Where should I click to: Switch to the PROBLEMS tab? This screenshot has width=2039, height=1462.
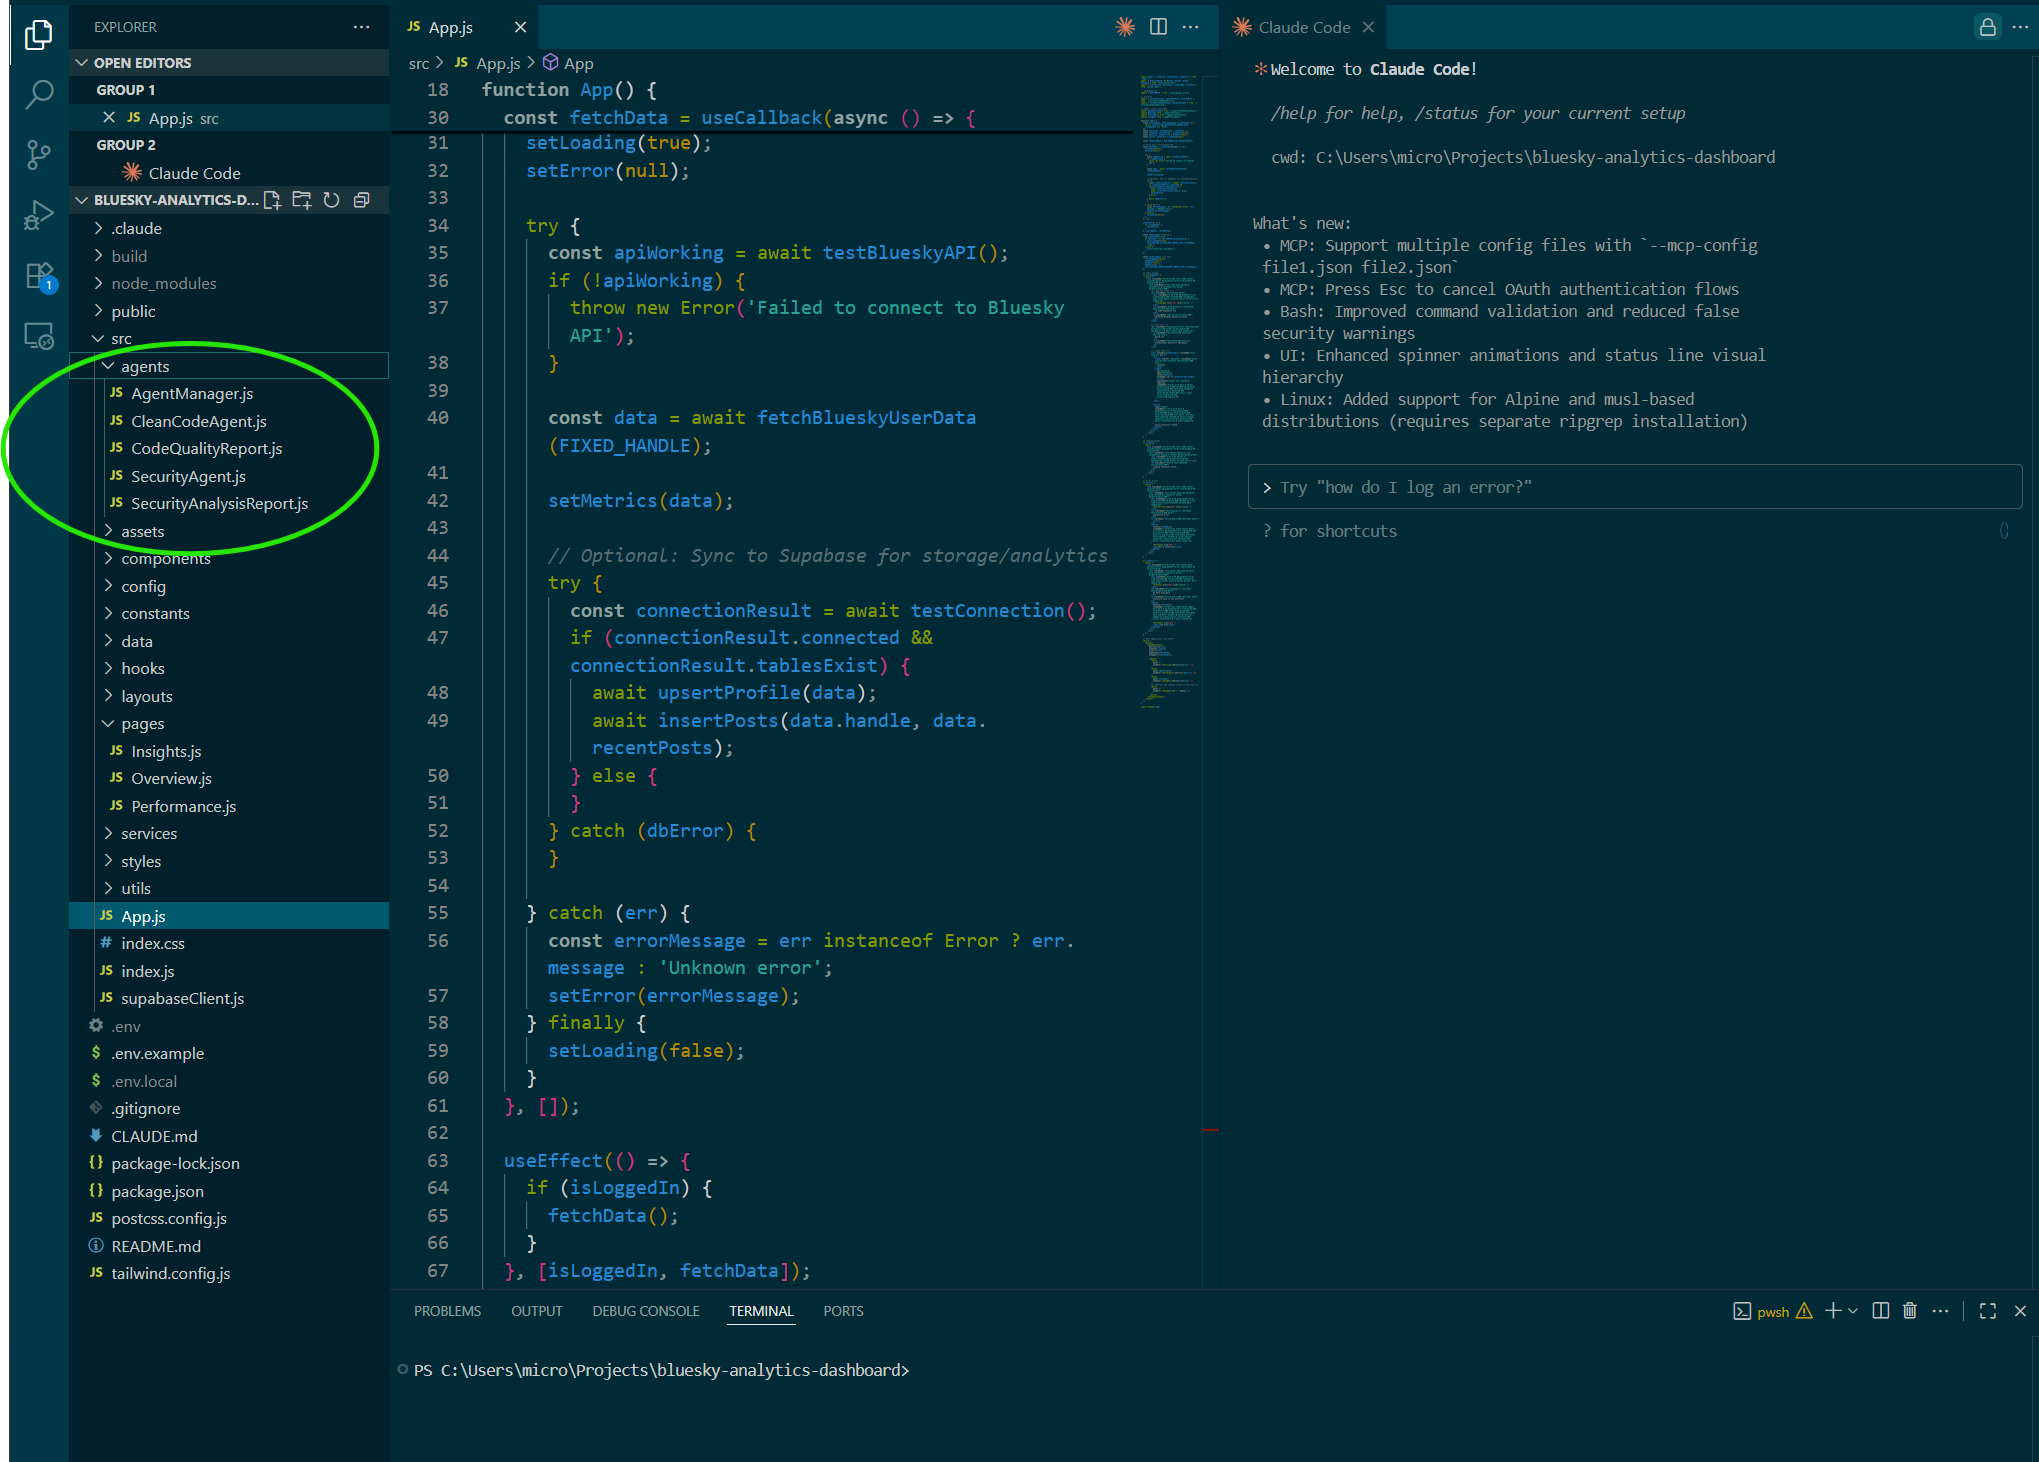tap(447, 1311)
